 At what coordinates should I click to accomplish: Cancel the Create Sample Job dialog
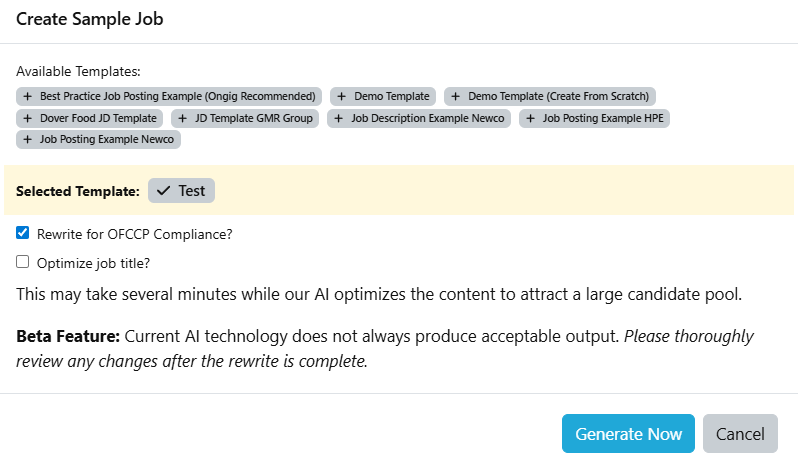(740, 434)
